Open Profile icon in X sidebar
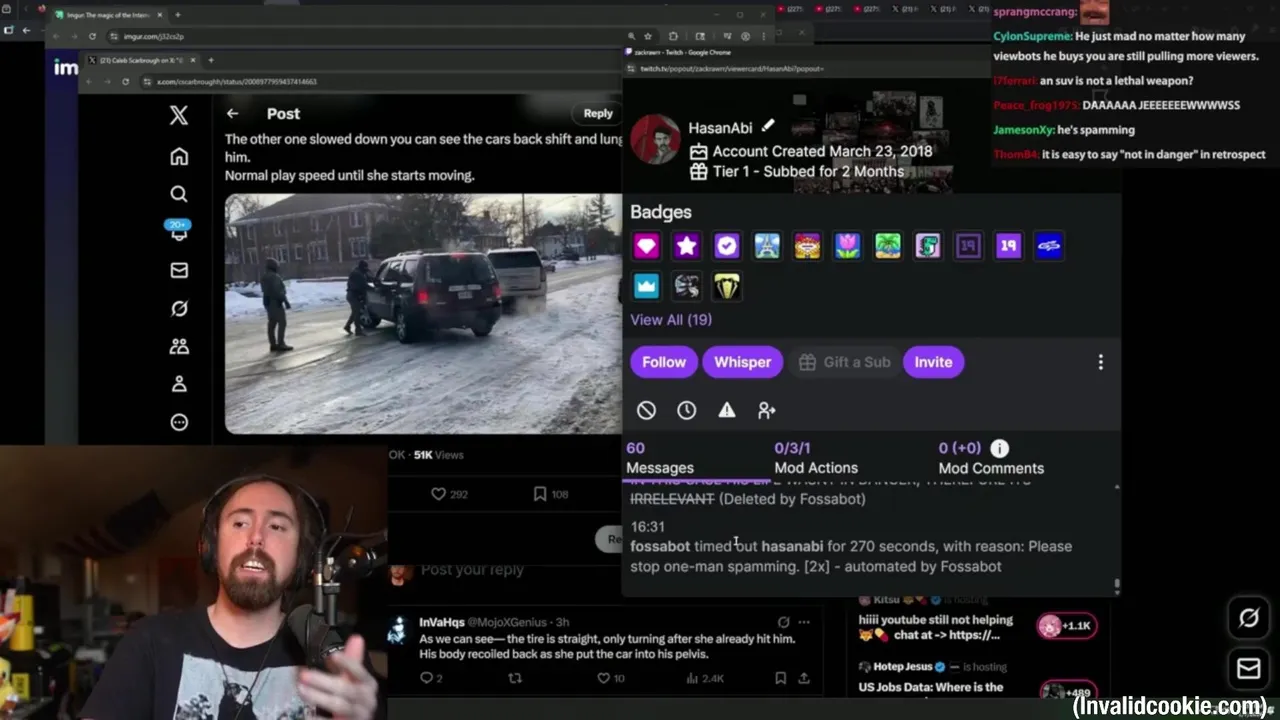The width and height of the screenshot is (1280, 720). [179, 384]
